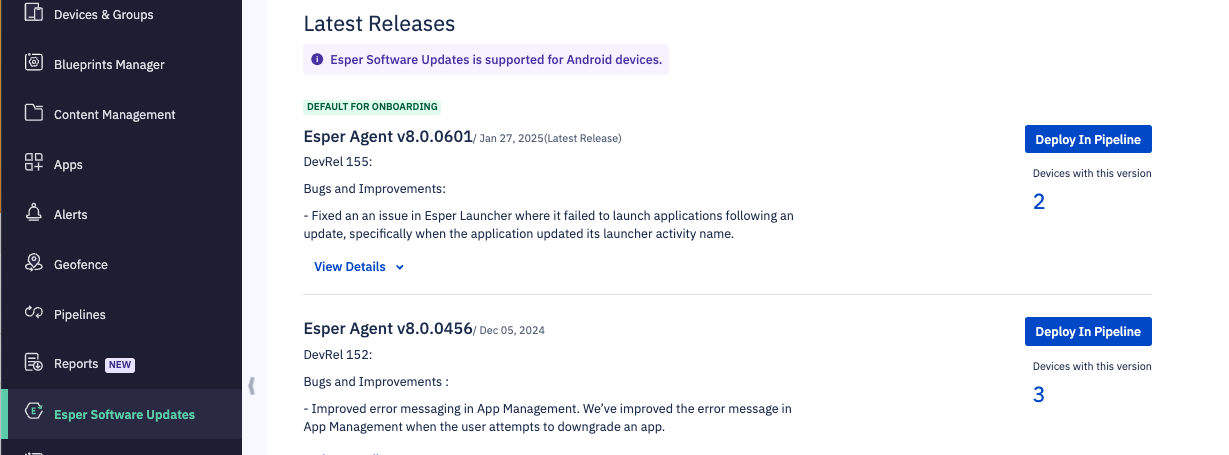Open device count 2 for v8.0.0601

tap(1039, 202)
